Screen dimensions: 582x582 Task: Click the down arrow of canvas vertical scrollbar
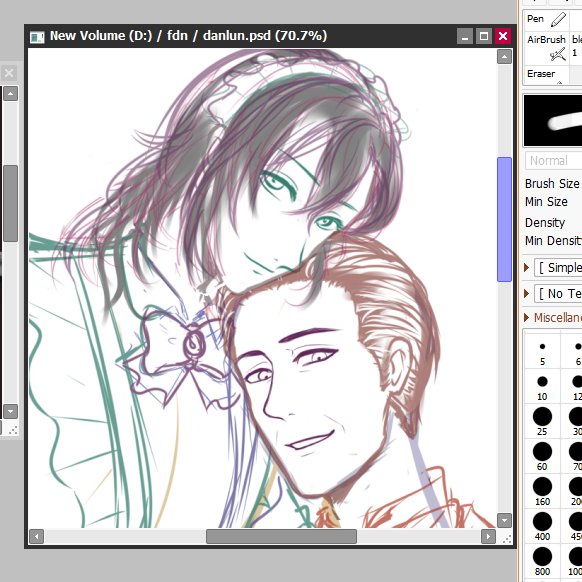tap(504, 520)
